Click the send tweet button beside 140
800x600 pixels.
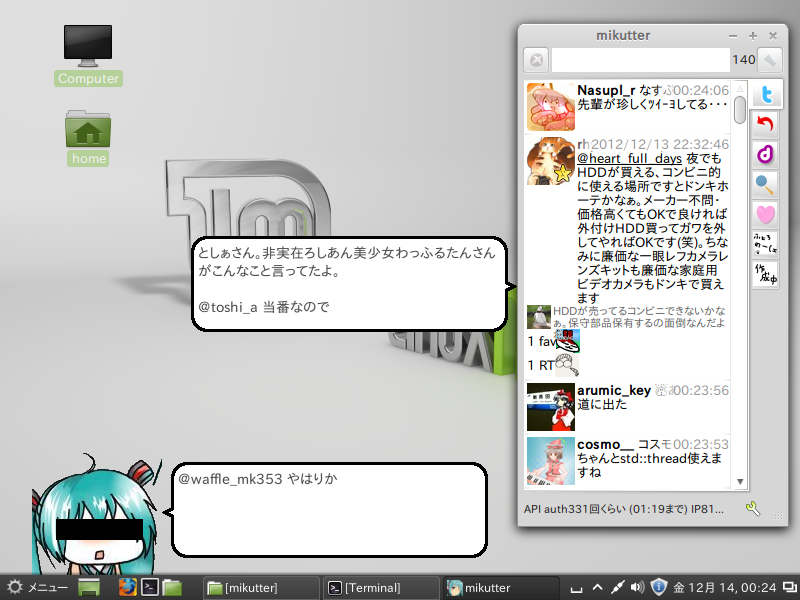pyautogui.click(x=770, y=60)
